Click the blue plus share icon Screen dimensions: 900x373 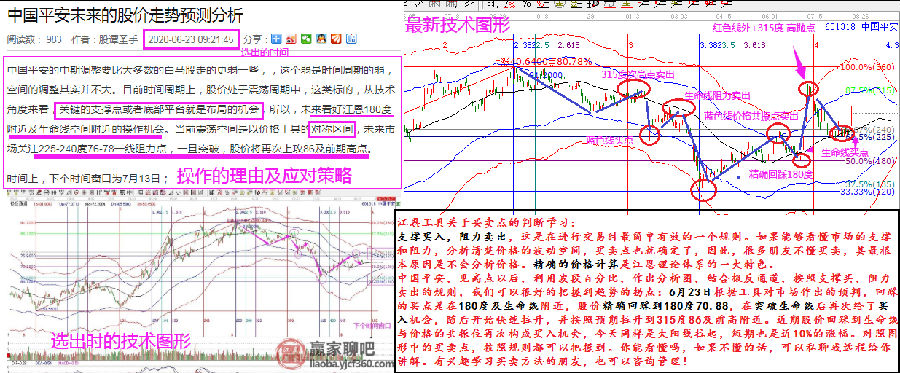(x=276, y=39)
